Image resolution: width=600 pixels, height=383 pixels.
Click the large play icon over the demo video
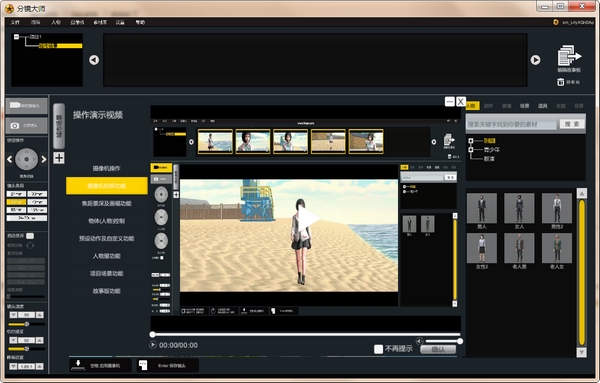click(x=308, y=219)
